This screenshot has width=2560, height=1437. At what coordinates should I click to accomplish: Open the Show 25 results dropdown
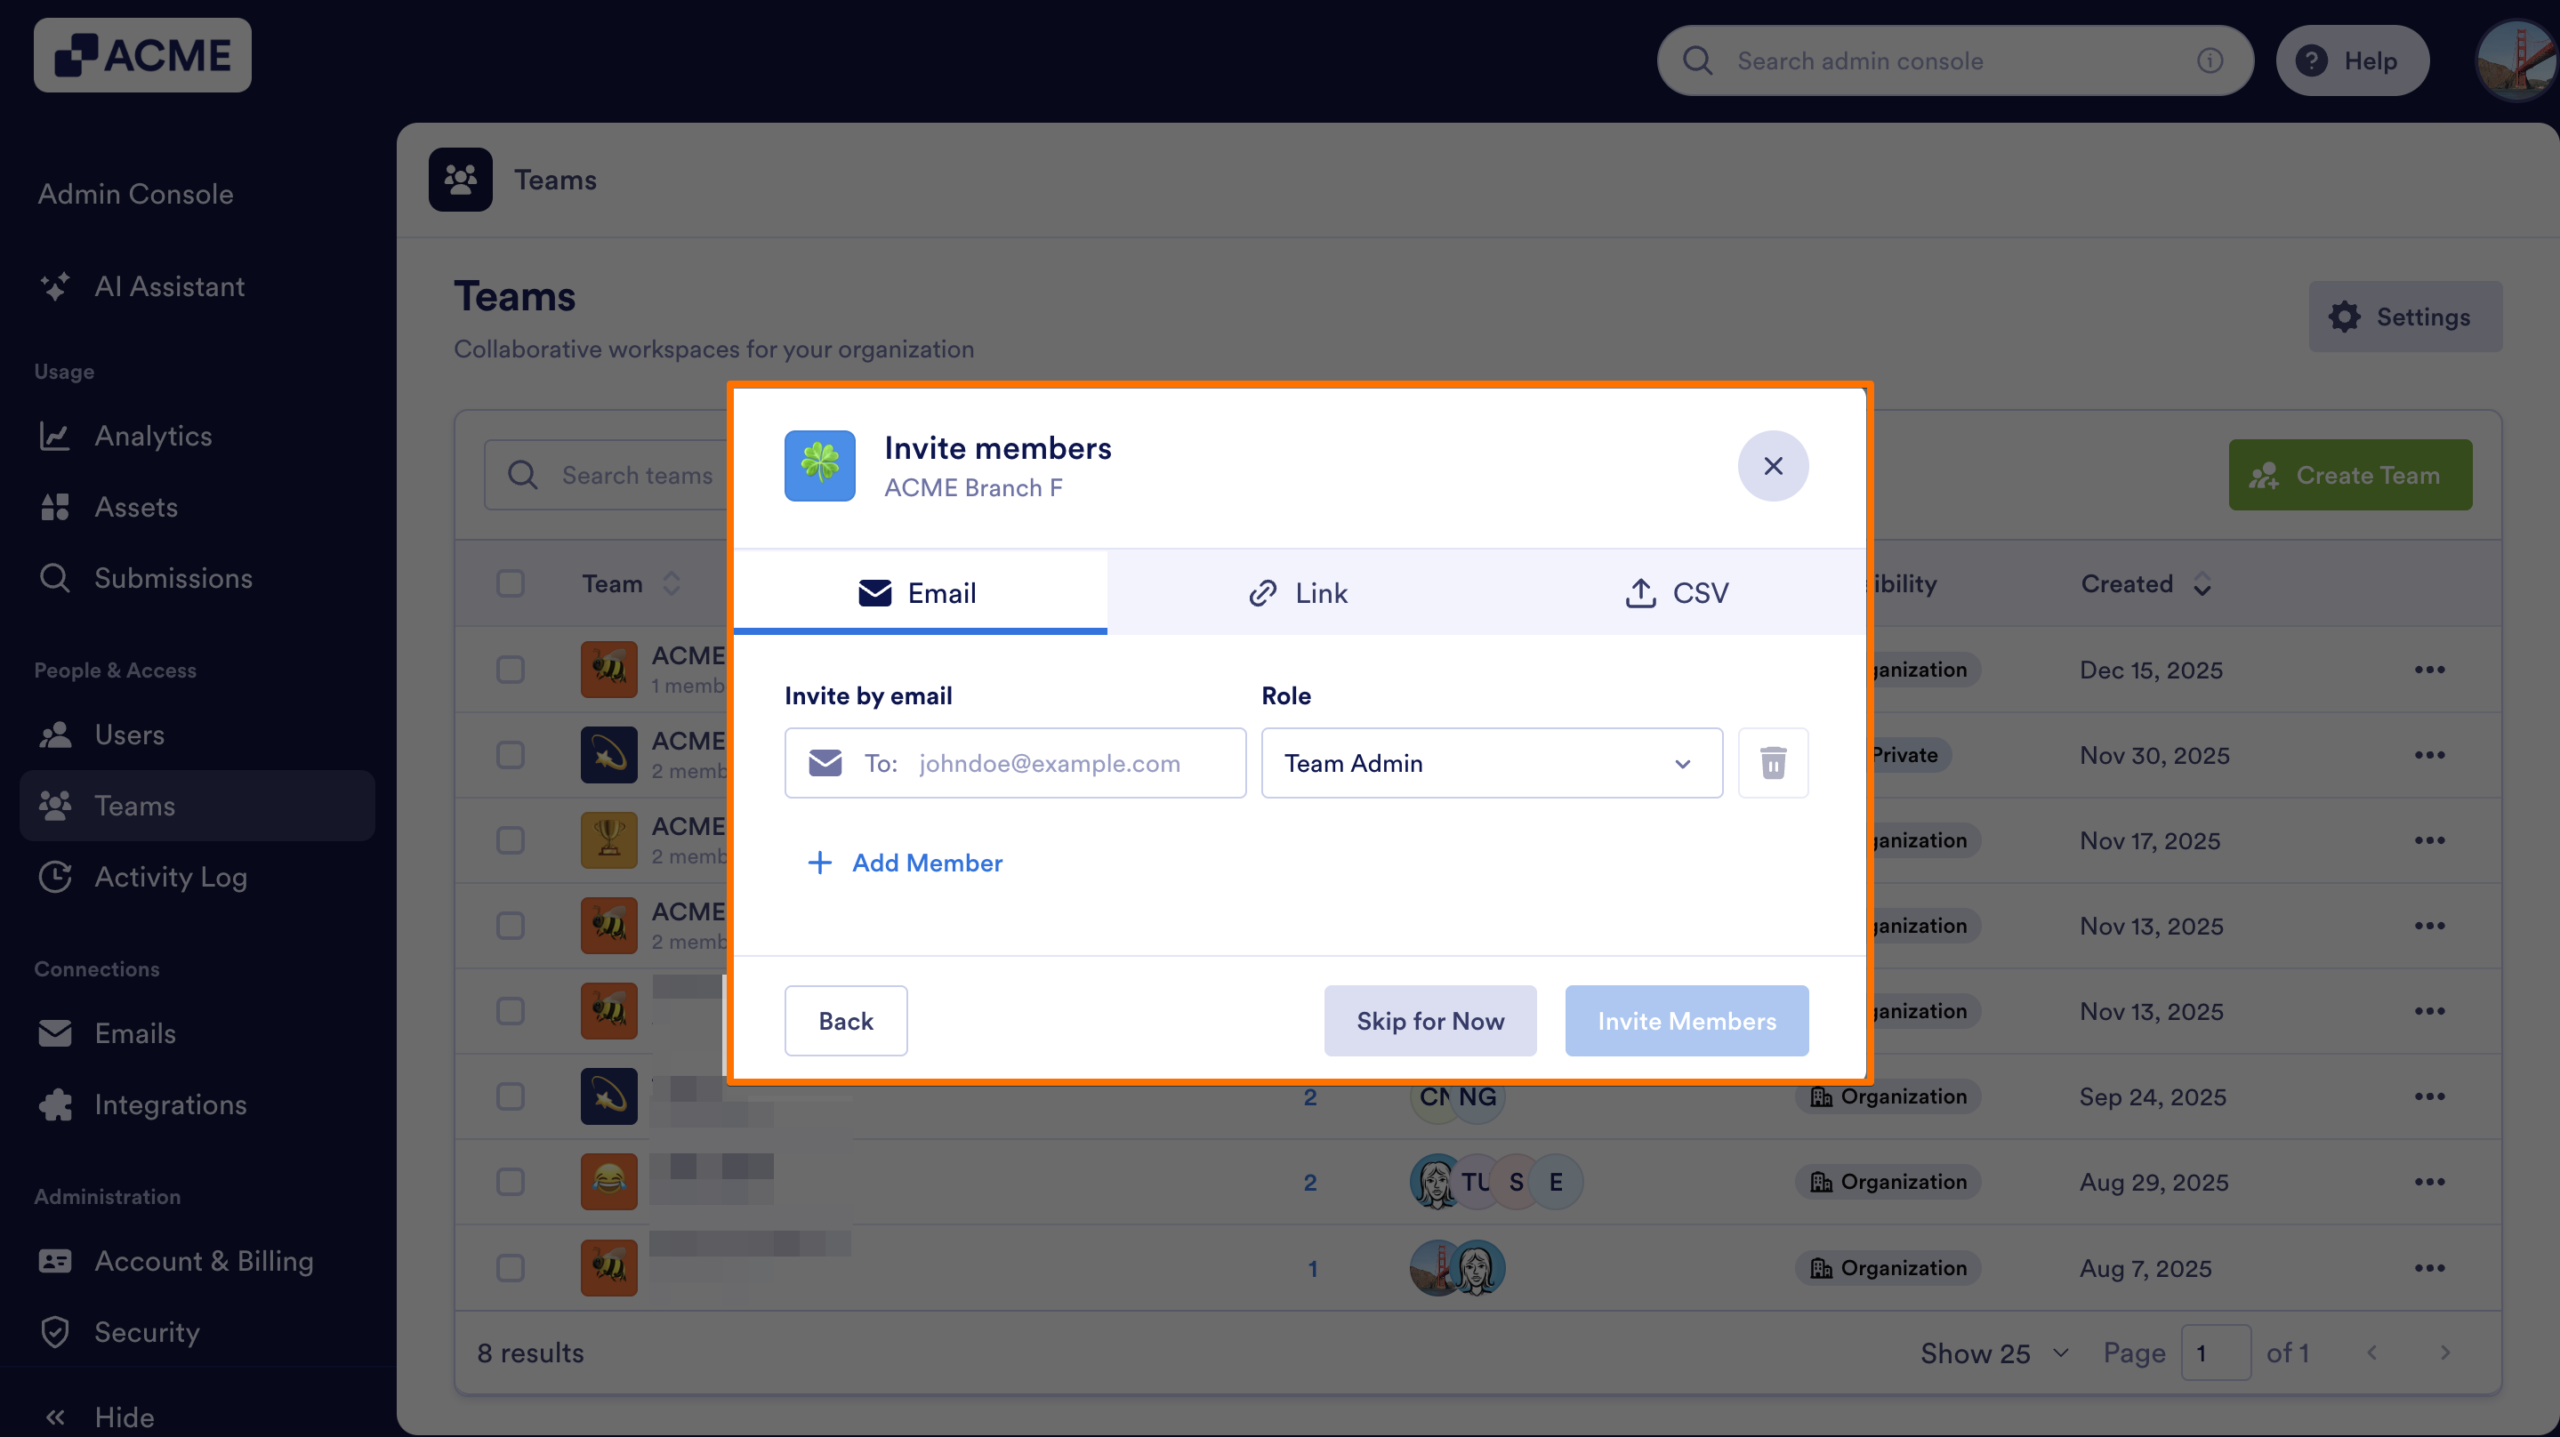pos(1993,1352)
